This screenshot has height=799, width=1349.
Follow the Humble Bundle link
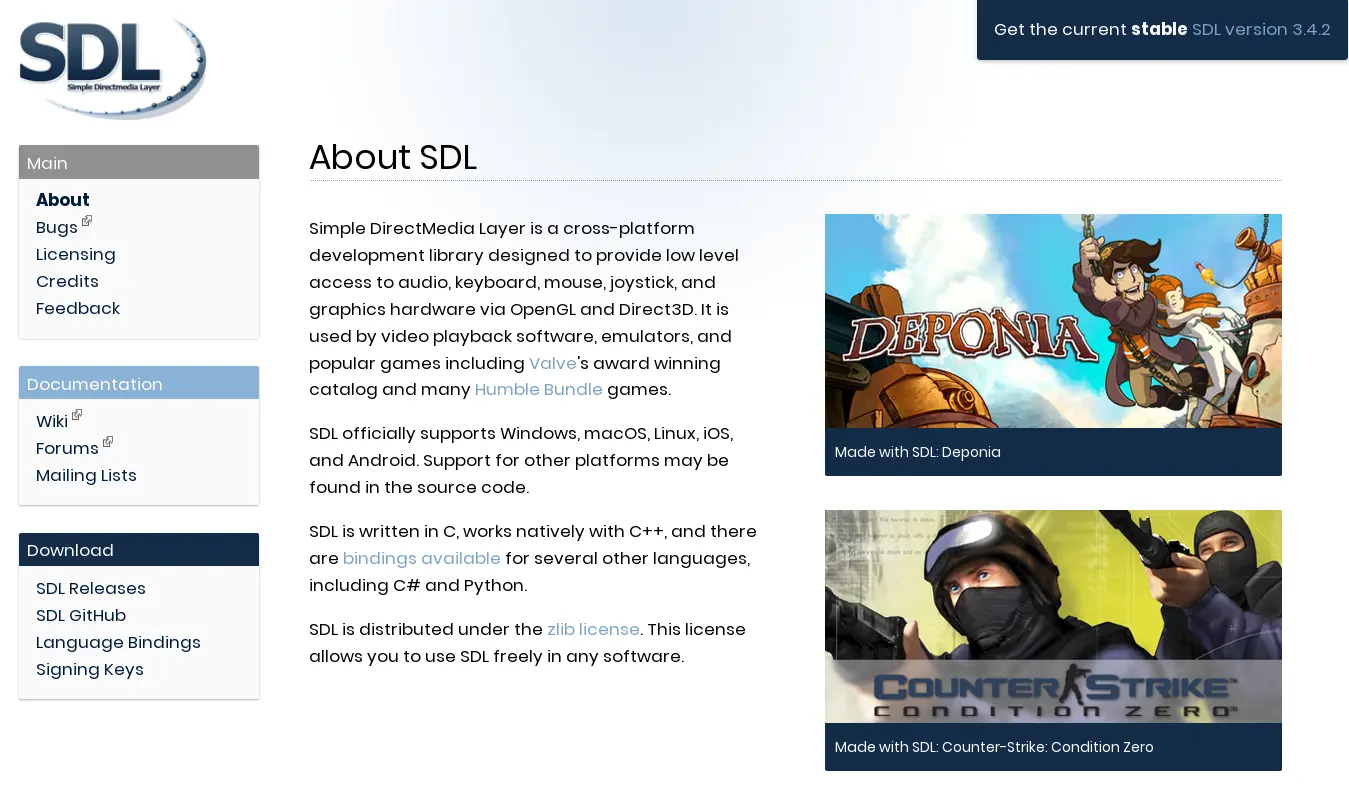coord(538,390)
